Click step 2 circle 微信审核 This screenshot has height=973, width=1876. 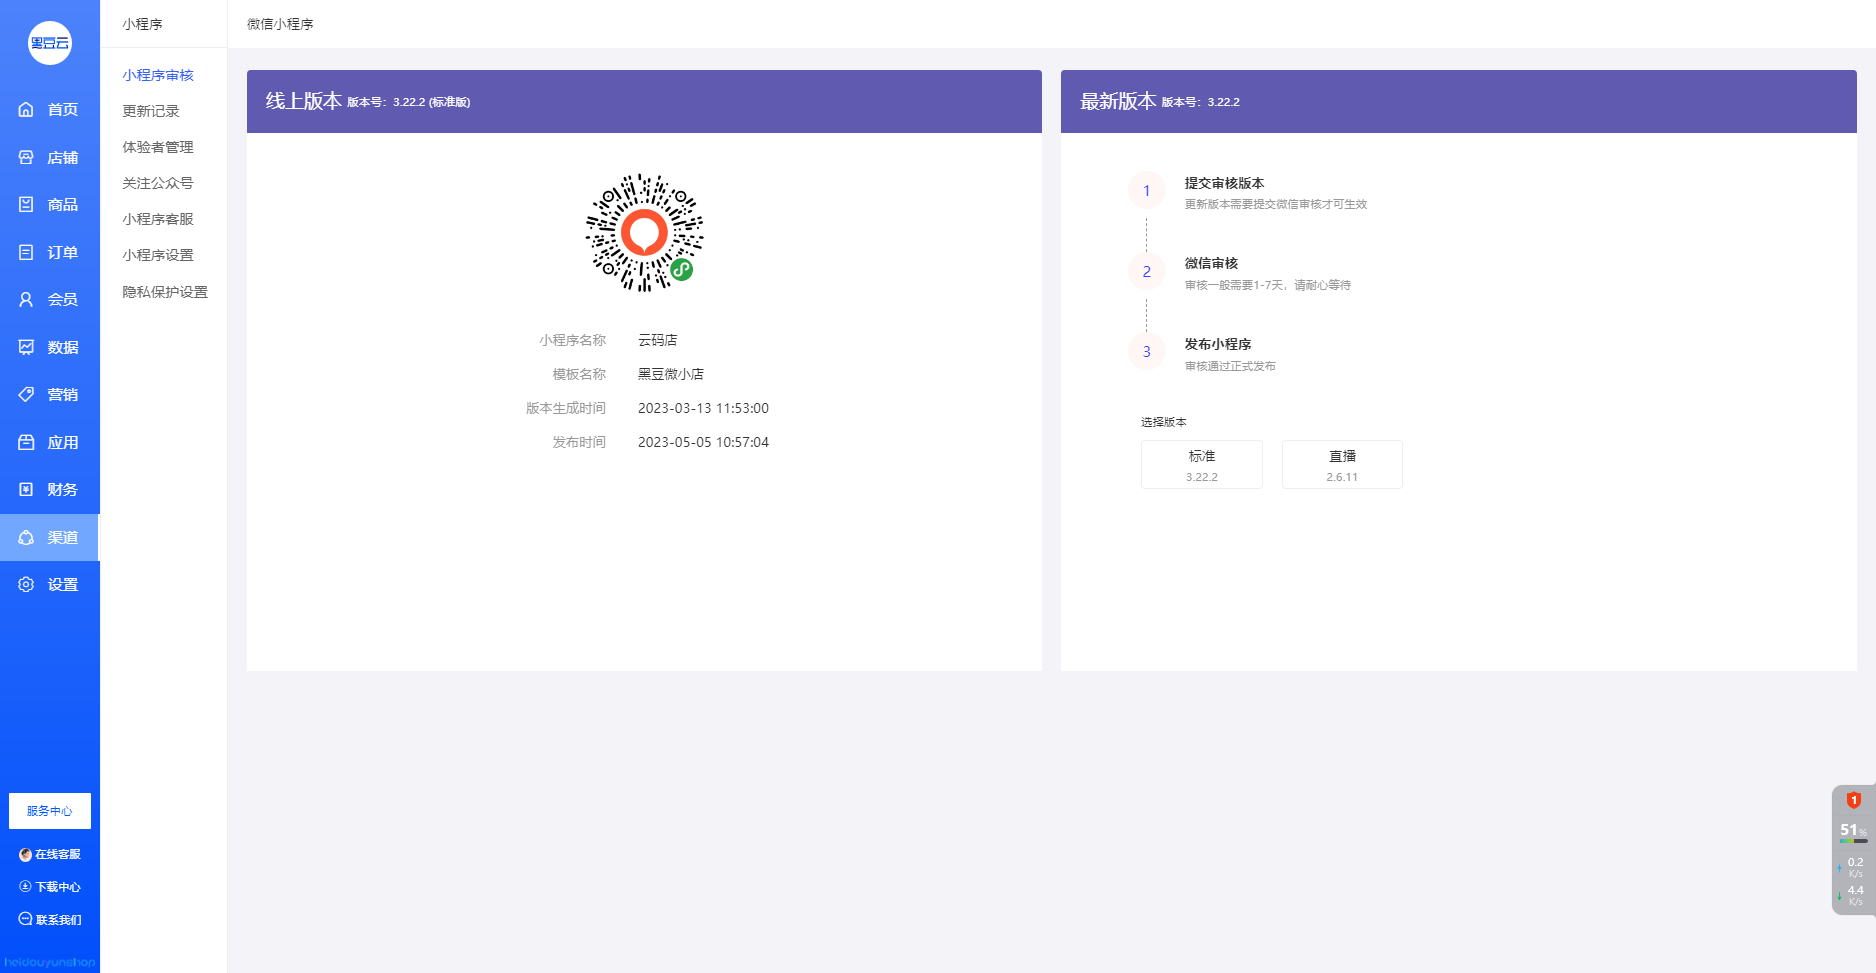1147,272
